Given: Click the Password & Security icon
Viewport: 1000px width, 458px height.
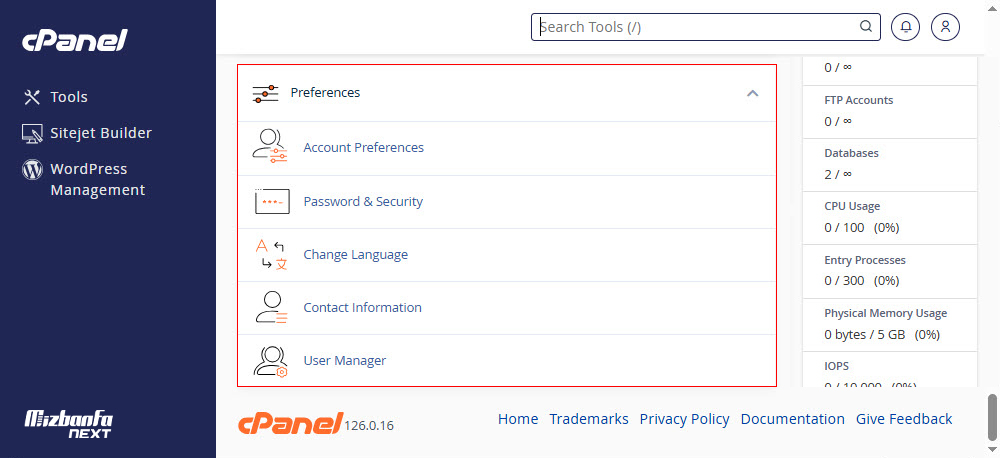Looking at the screenshot, I should pos(272,201).
